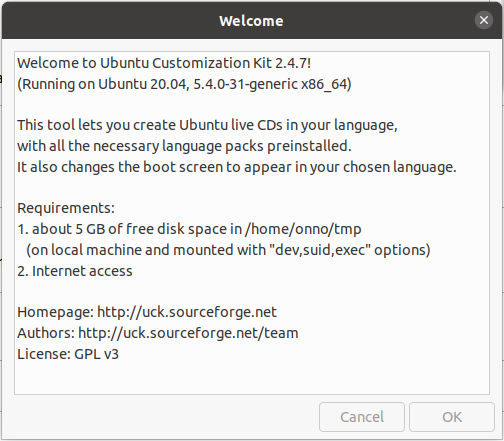Click the Cancel button
The width and height of the screenshot is (504, 441).
(362, 417)
